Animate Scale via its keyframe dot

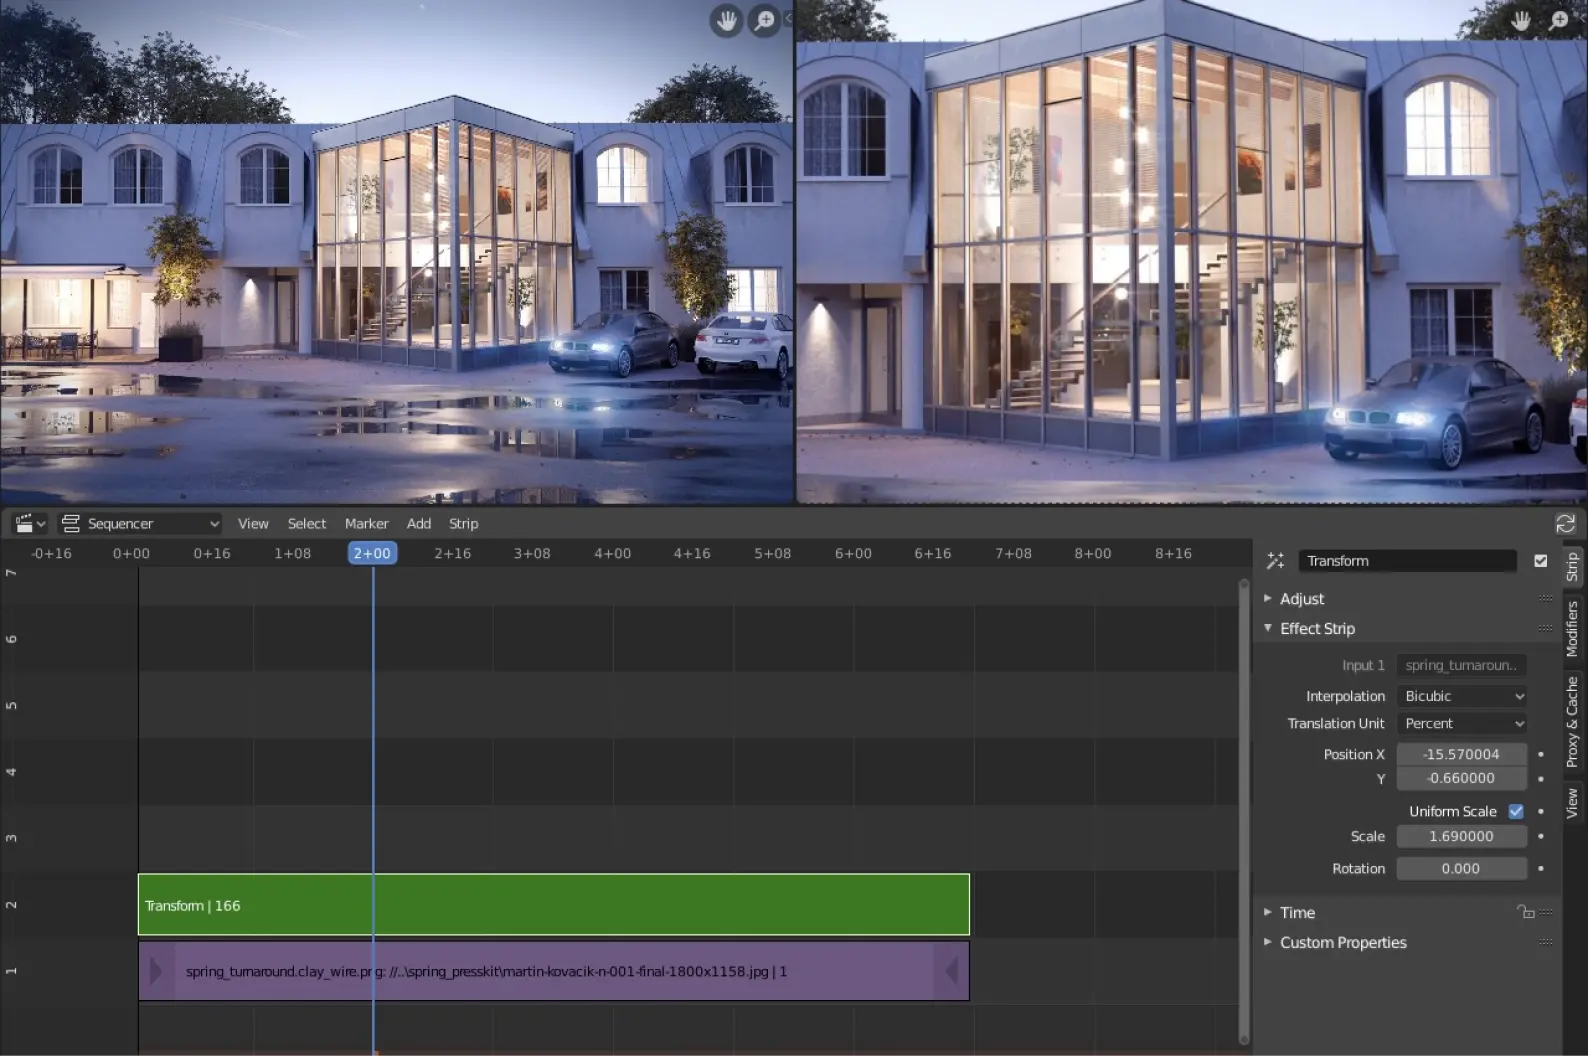[x=1541, y=836]
